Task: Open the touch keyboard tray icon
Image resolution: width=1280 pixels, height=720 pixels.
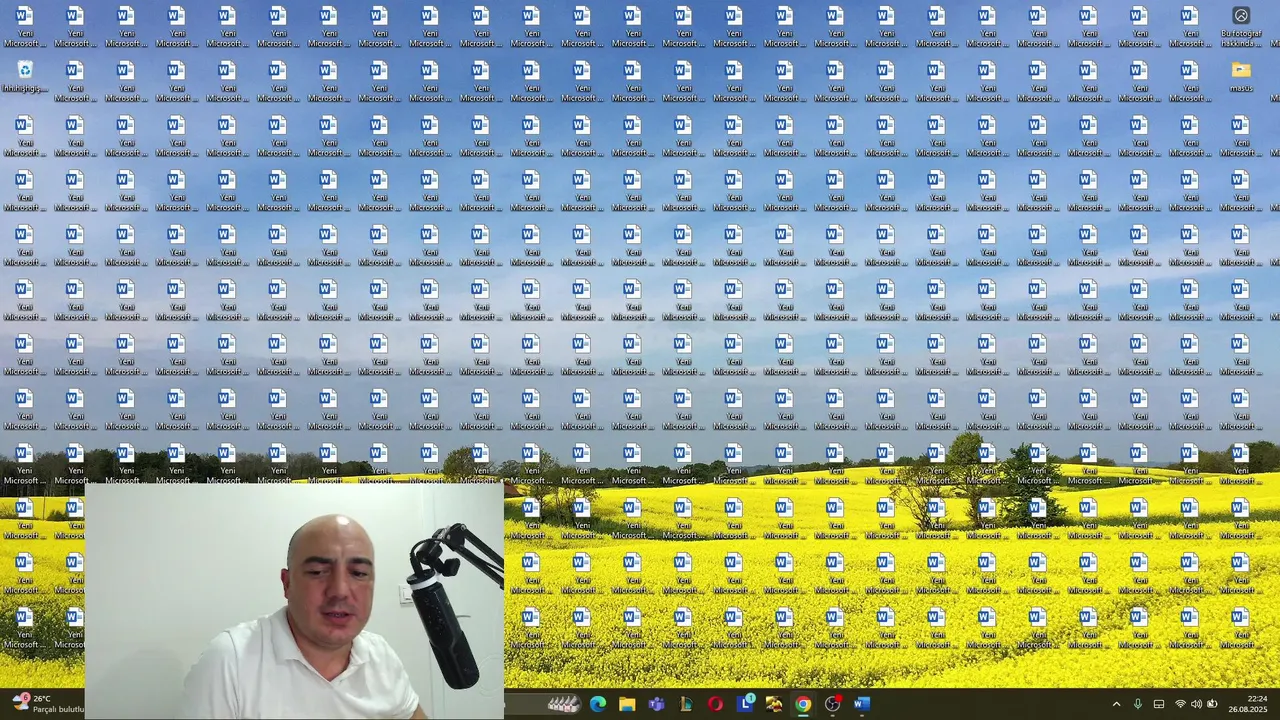Action: click(x=1159, y=704)
